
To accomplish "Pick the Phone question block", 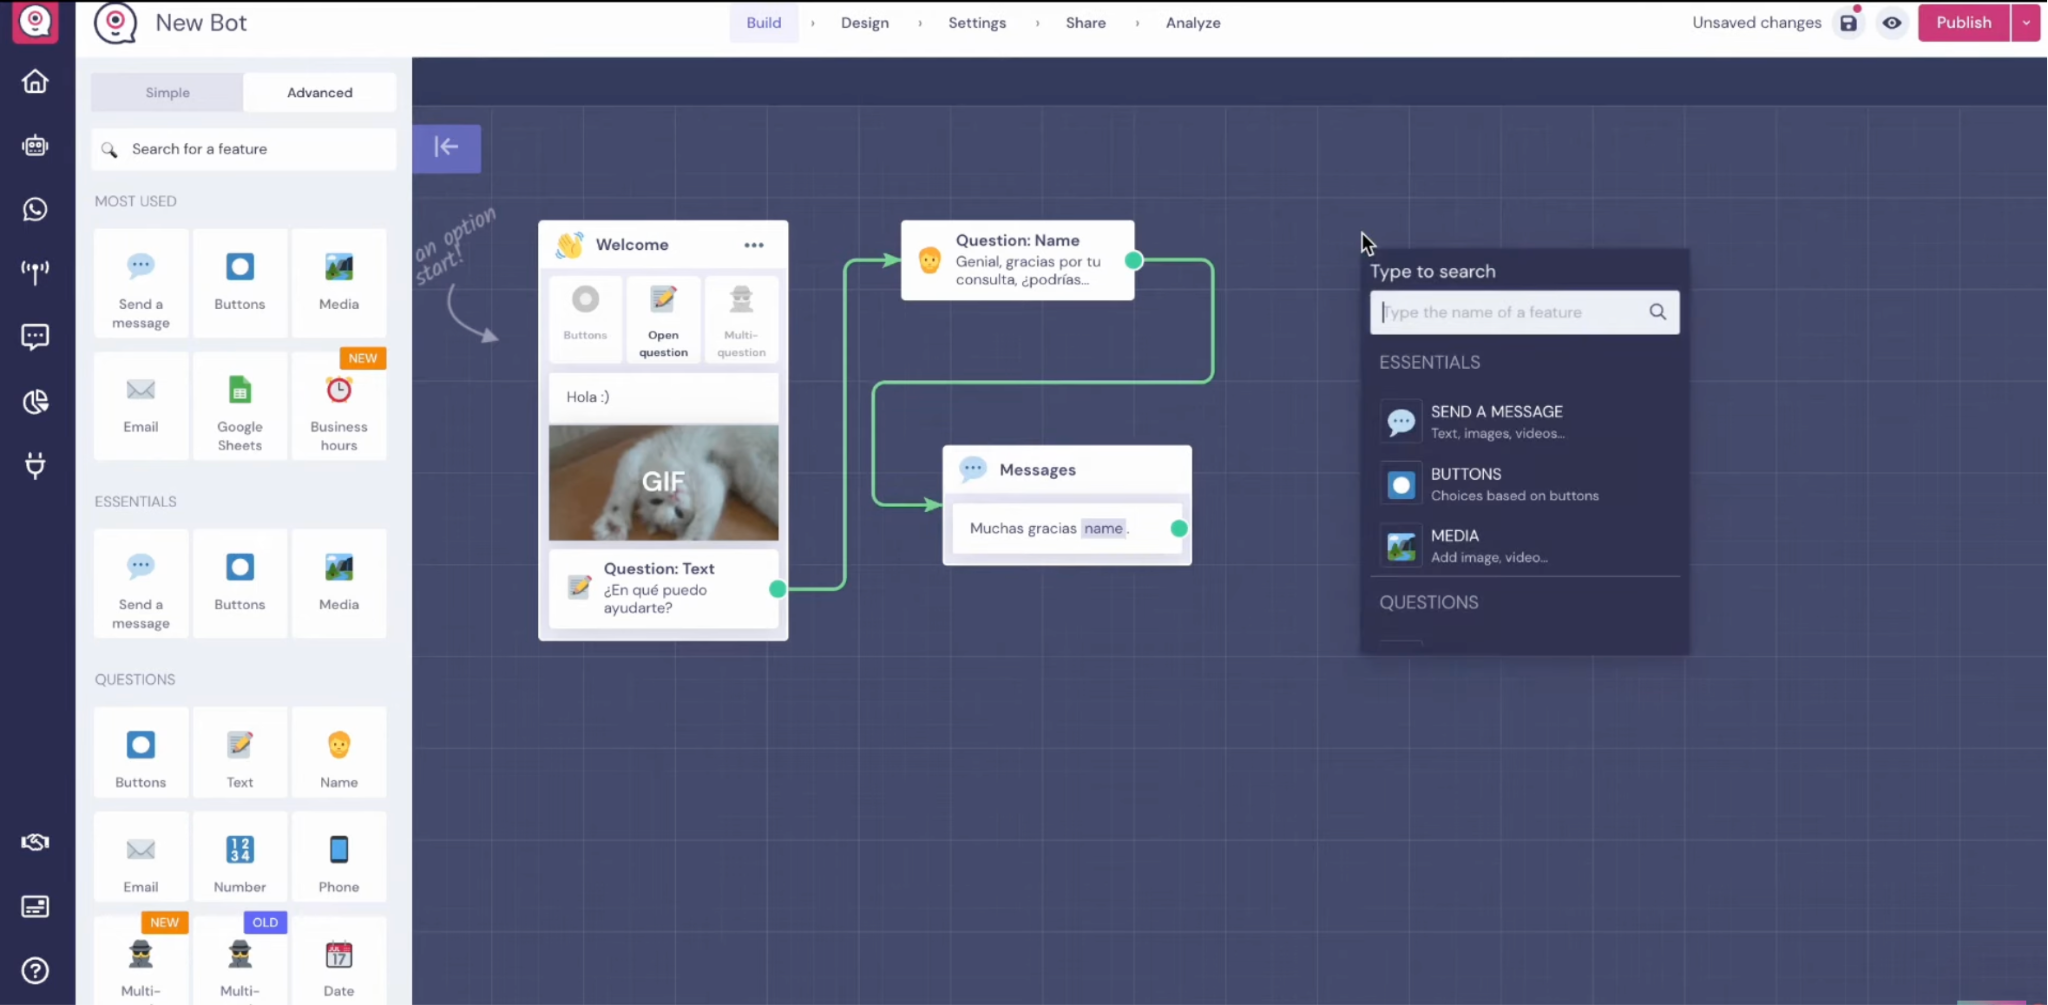I will 339,857.
